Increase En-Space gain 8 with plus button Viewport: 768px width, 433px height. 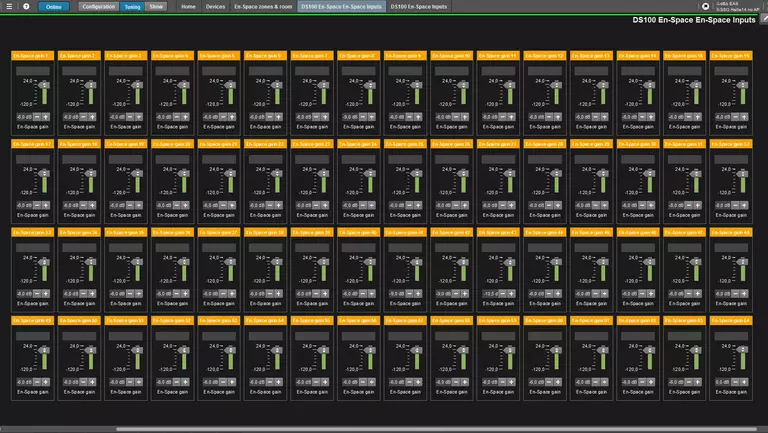pyautogui.click(x=372, y=117)
